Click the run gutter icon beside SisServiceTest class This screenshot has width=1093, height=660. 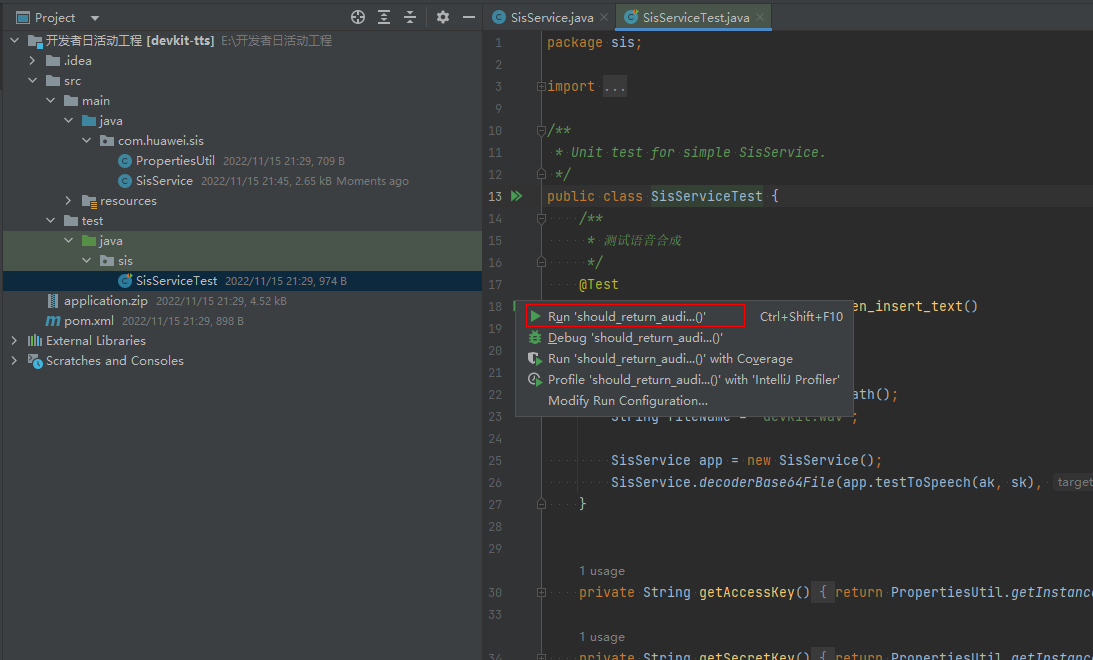click(x=517, y=197)
